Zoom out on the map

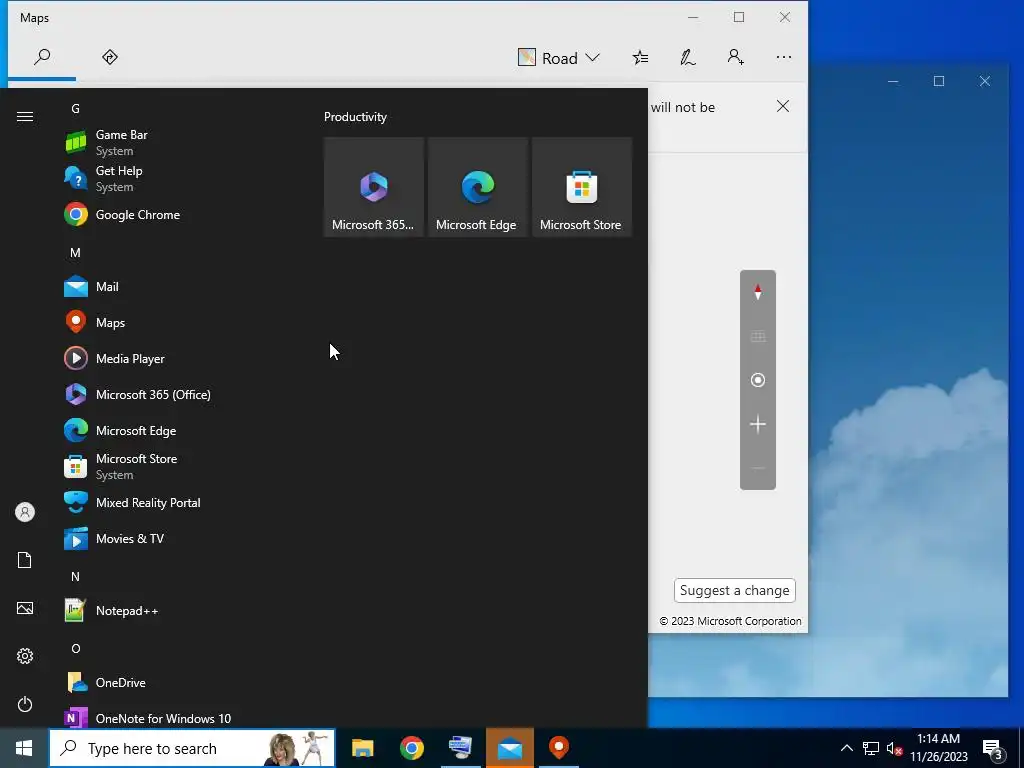pyautogui.click(x=758, y=468)
